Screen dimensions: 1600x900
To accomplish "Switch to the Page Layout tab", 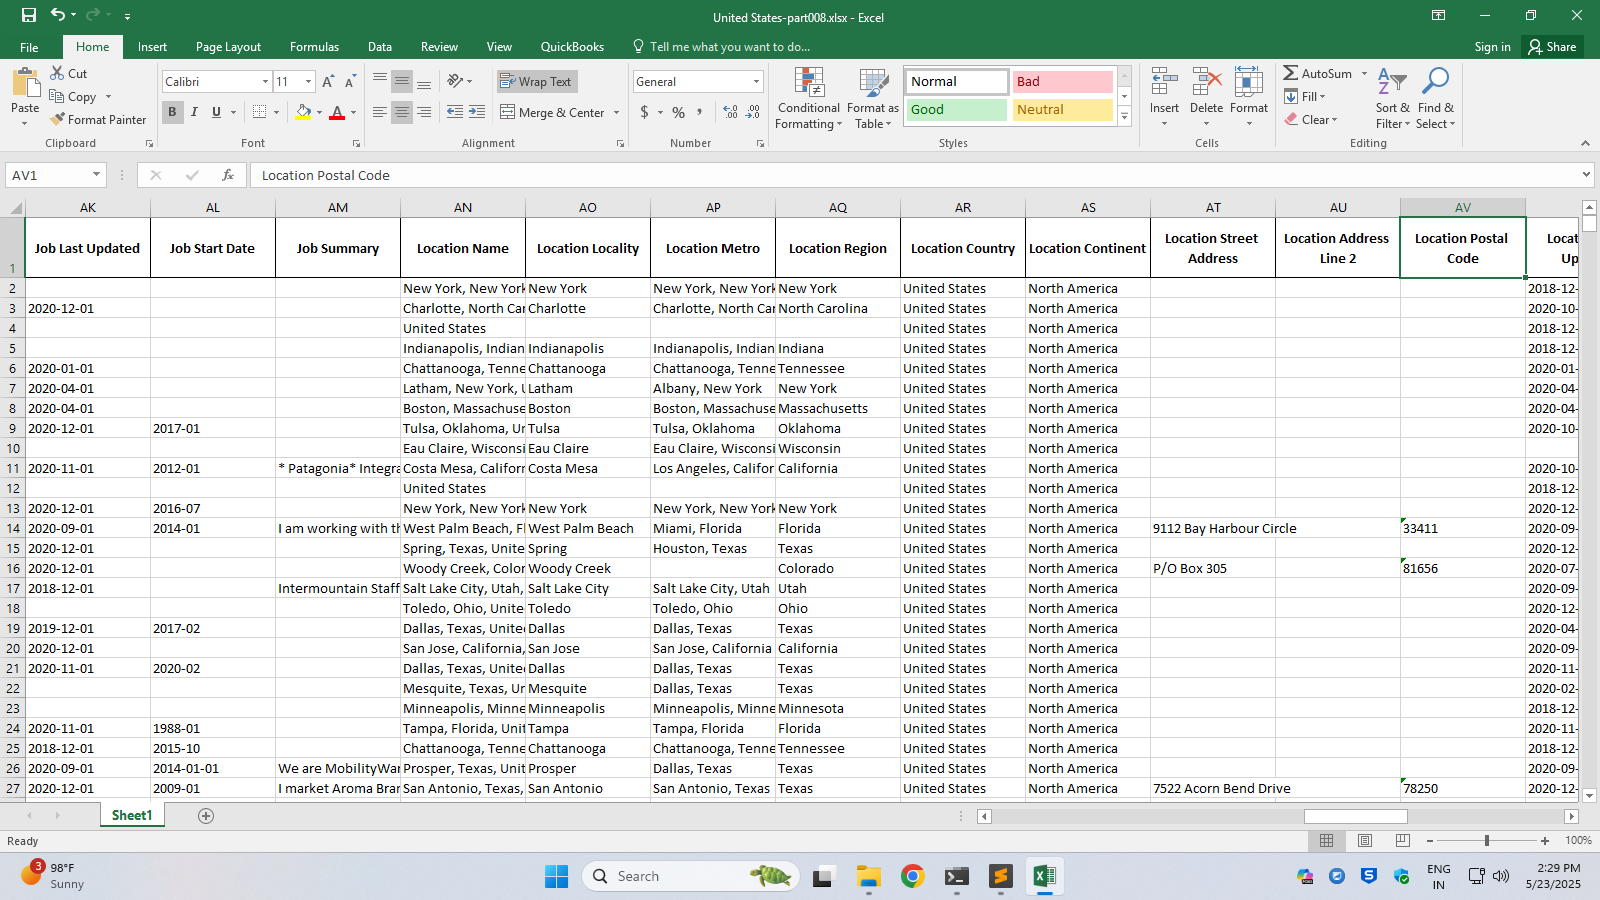I will pos(228,47).
